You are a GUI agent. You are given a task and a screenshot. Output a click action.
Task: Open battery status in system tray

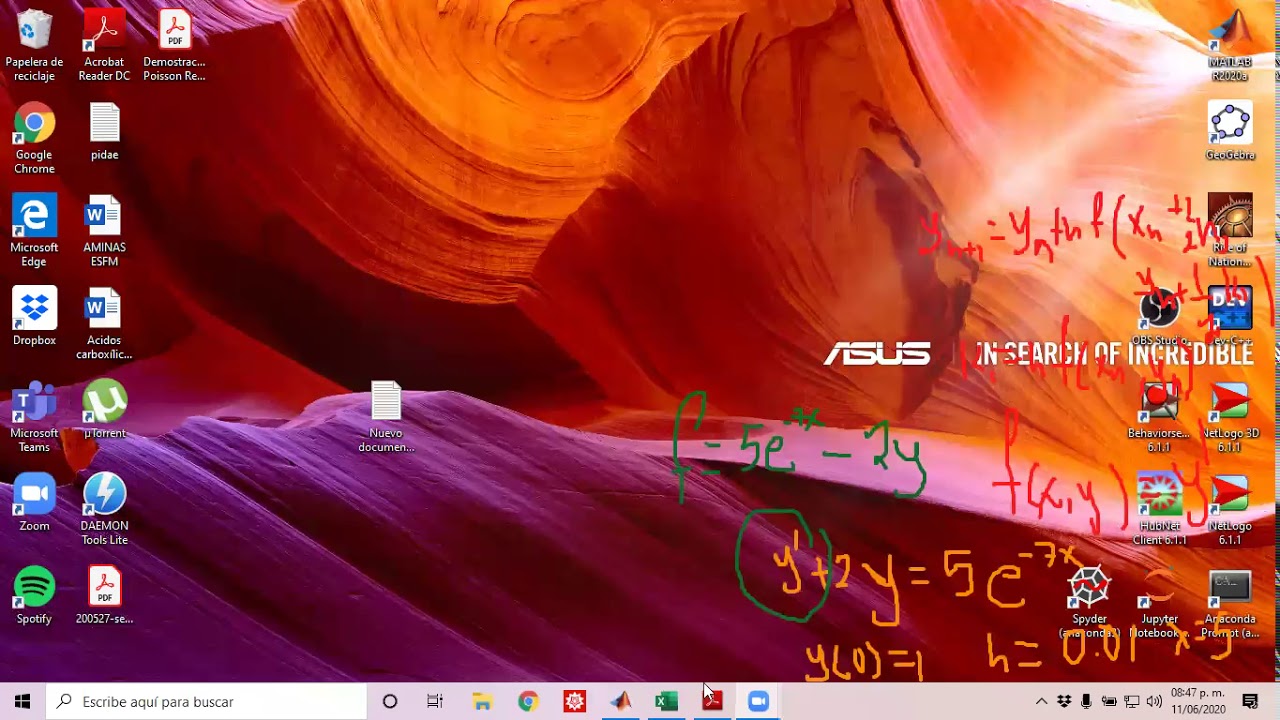point(1109,701)
